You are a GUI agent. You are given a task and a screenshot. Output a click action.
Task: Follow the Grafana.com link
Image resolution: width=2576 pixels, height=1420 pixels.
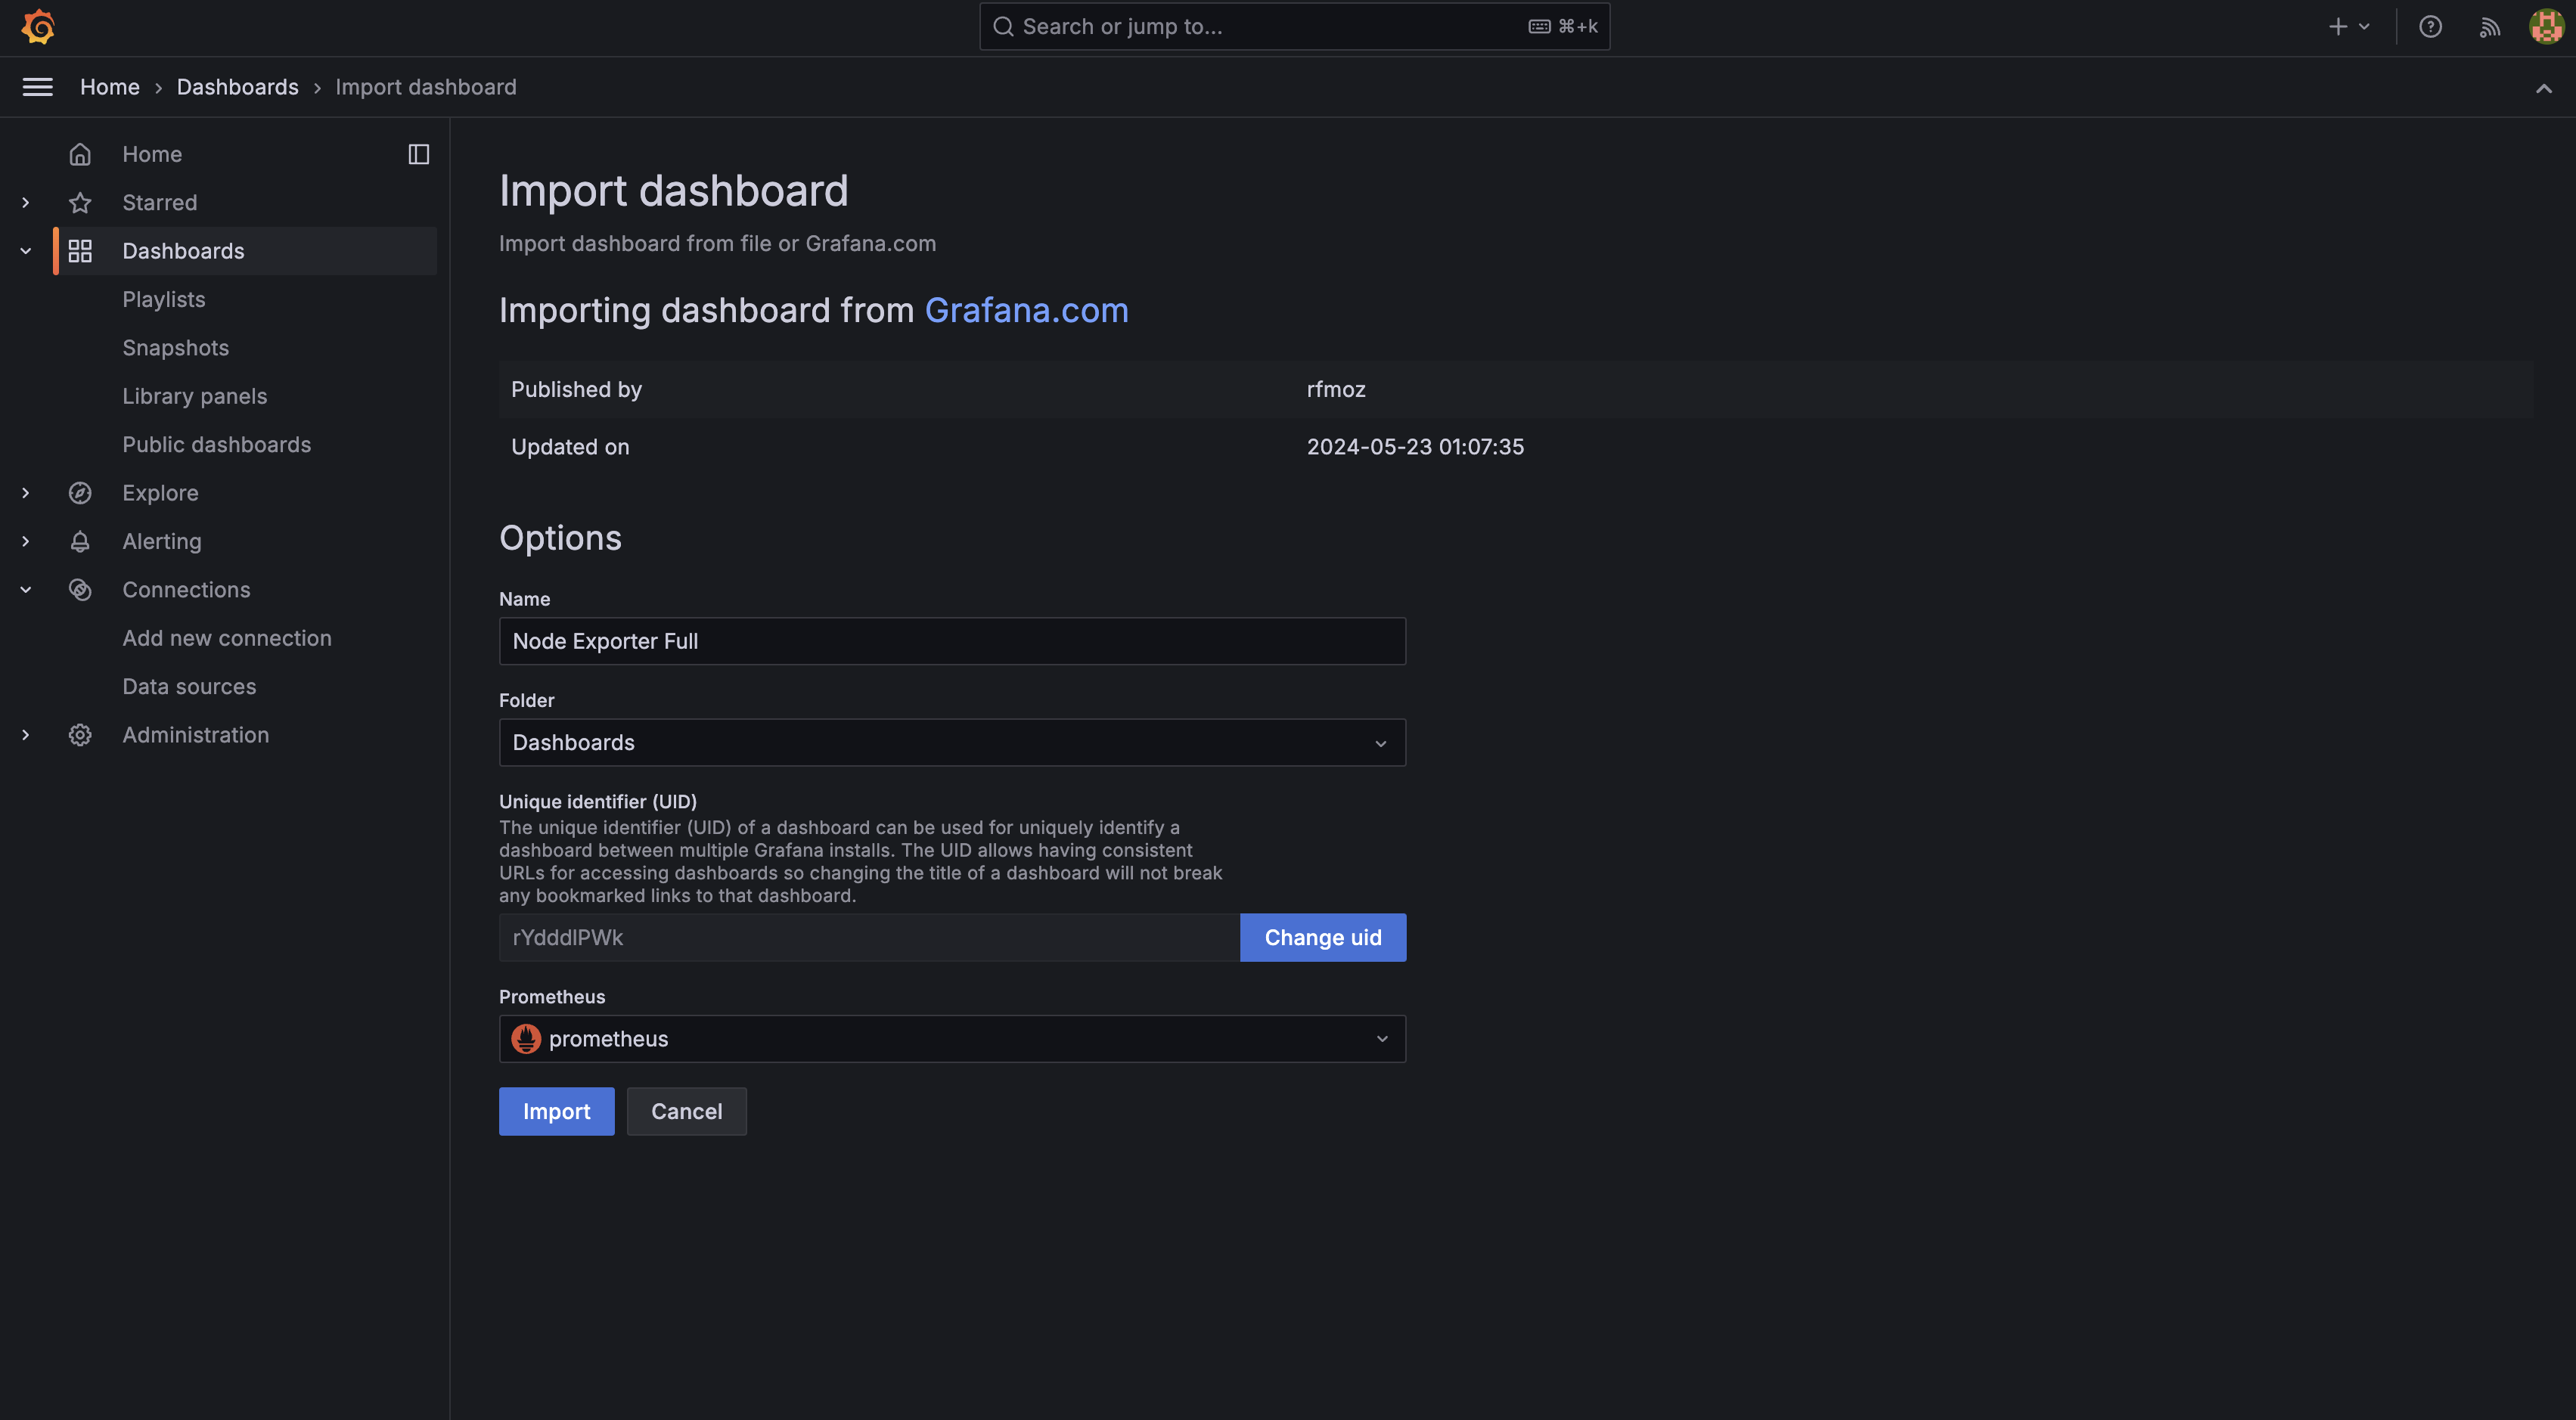click(1026, 311)
